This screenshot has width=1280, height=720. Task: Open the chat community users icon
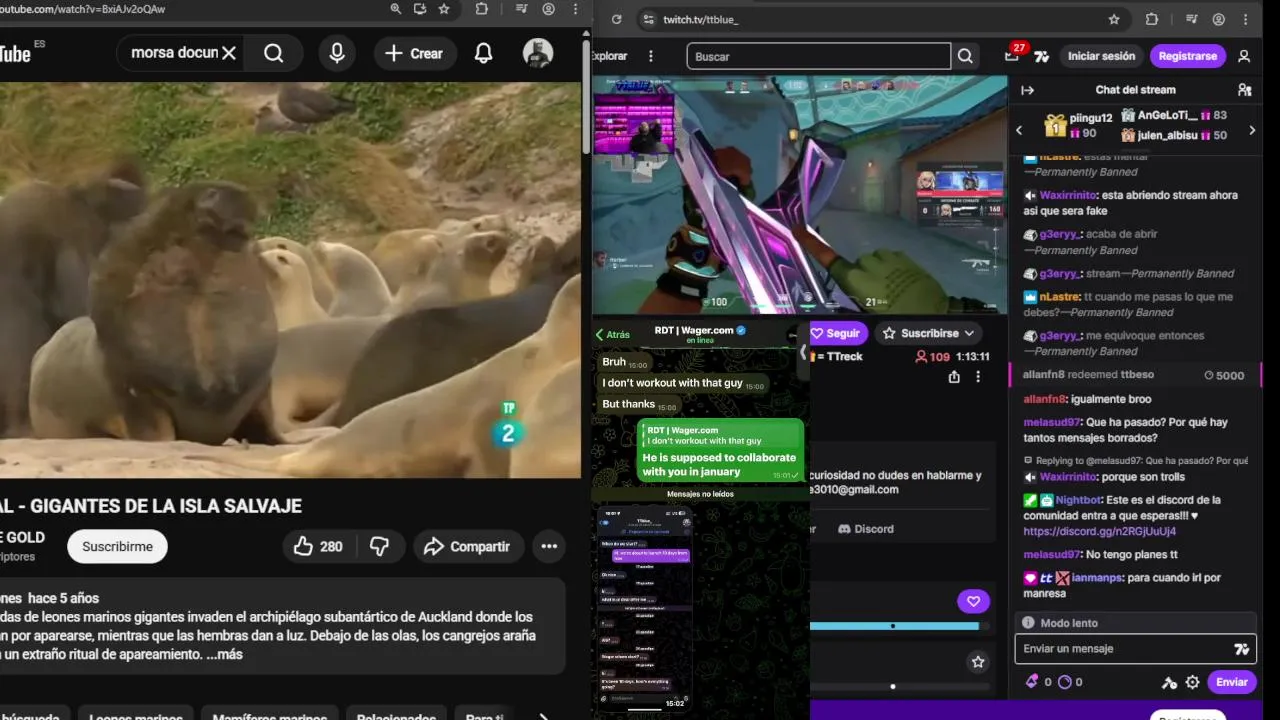(x=1244, y=90)
